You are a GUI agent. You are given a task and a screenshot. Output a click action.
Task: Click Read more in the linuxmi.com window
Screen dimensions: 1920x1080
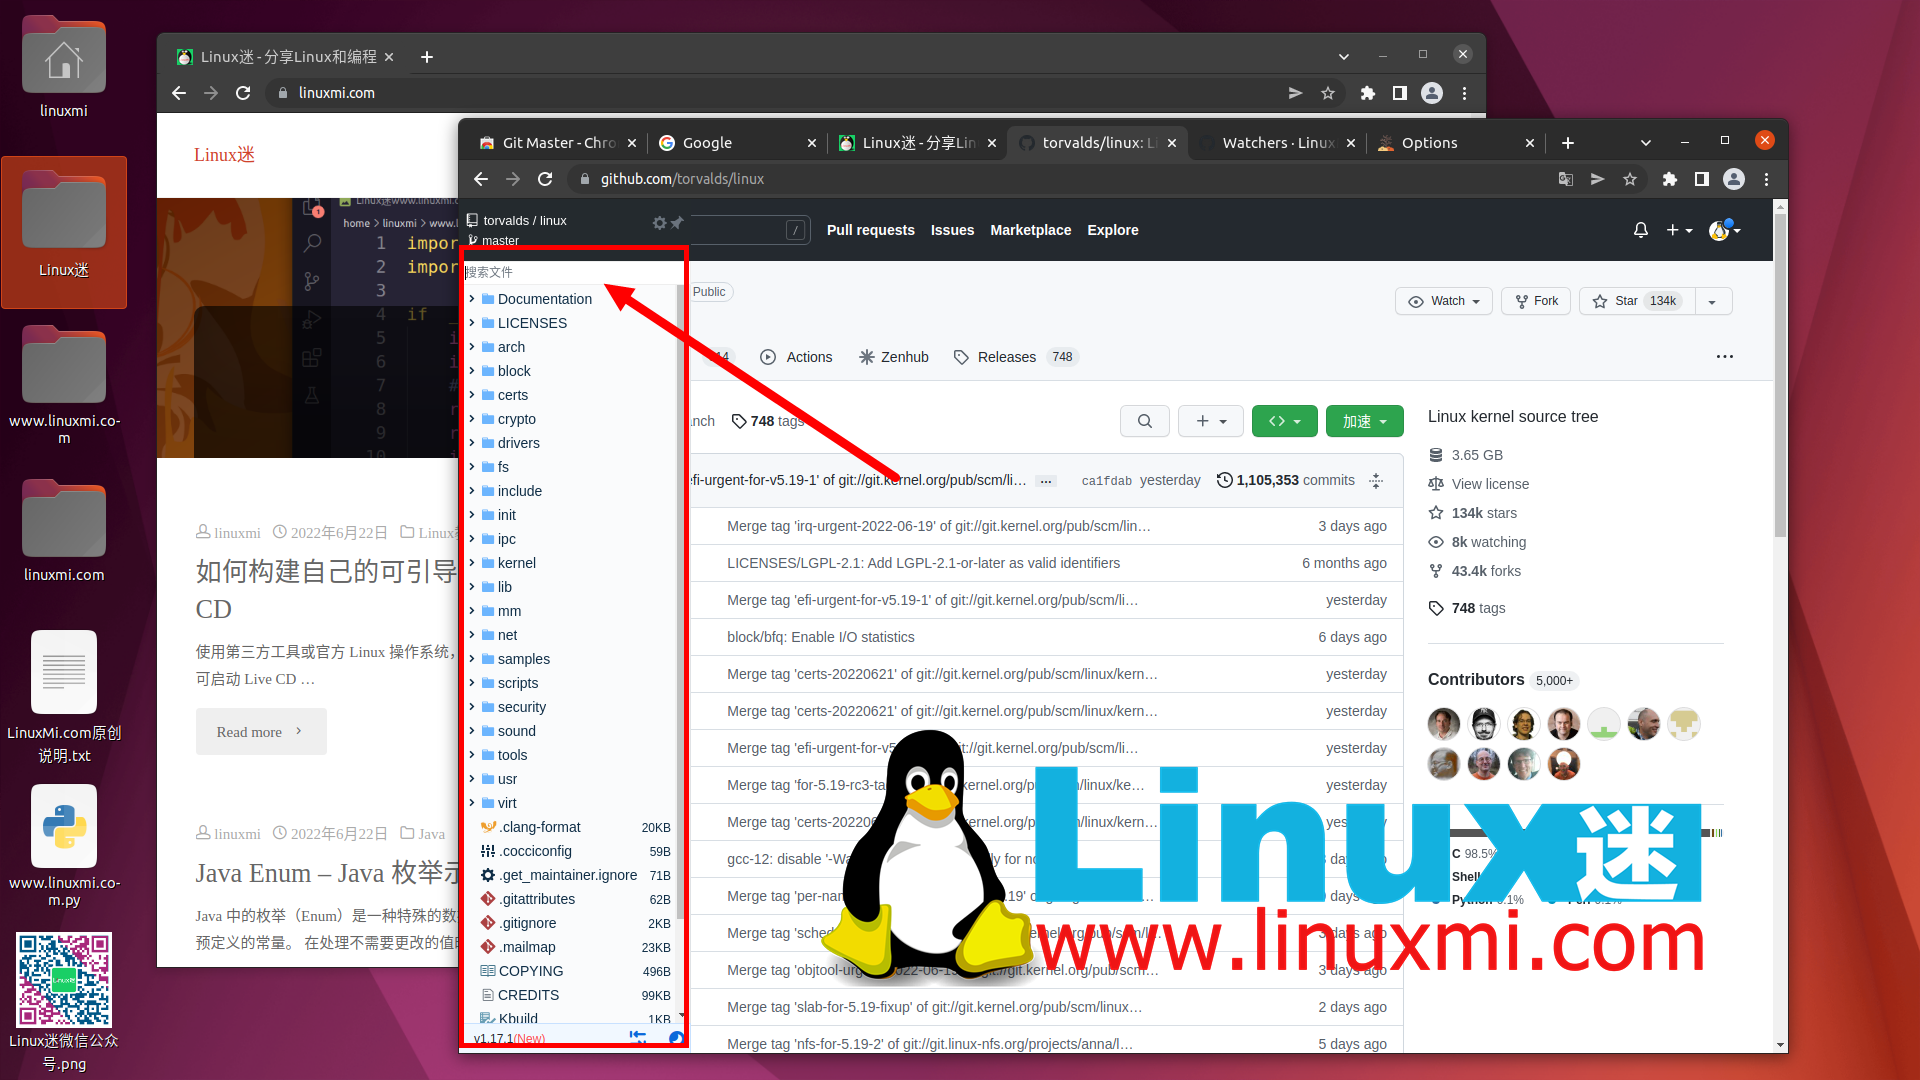tap(261, 732)
